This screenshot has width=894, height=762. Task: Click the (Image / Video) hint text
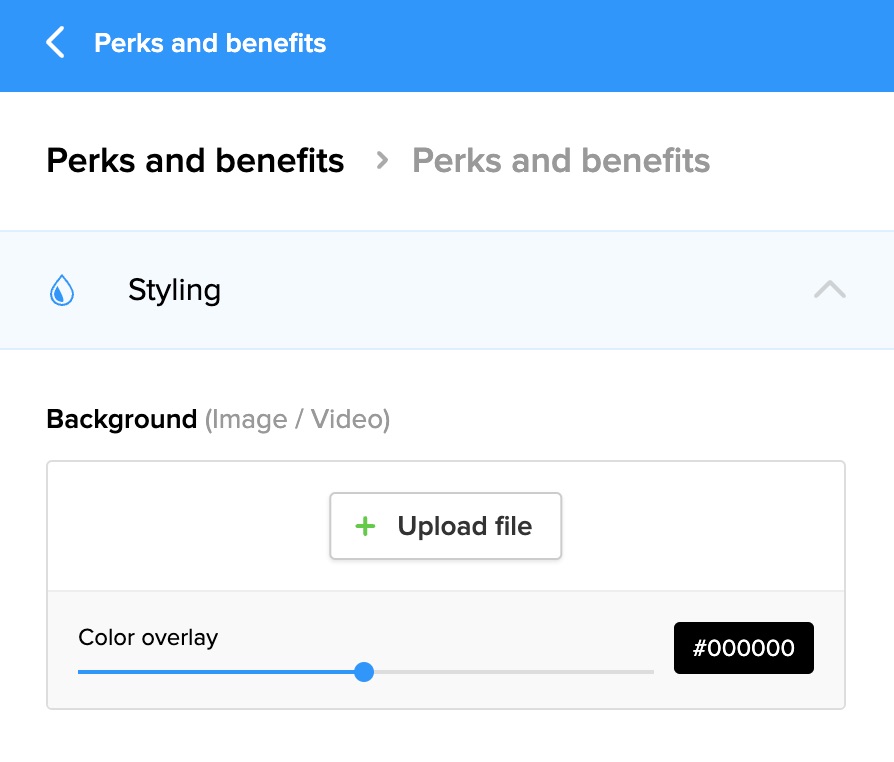tap(297, 419)
